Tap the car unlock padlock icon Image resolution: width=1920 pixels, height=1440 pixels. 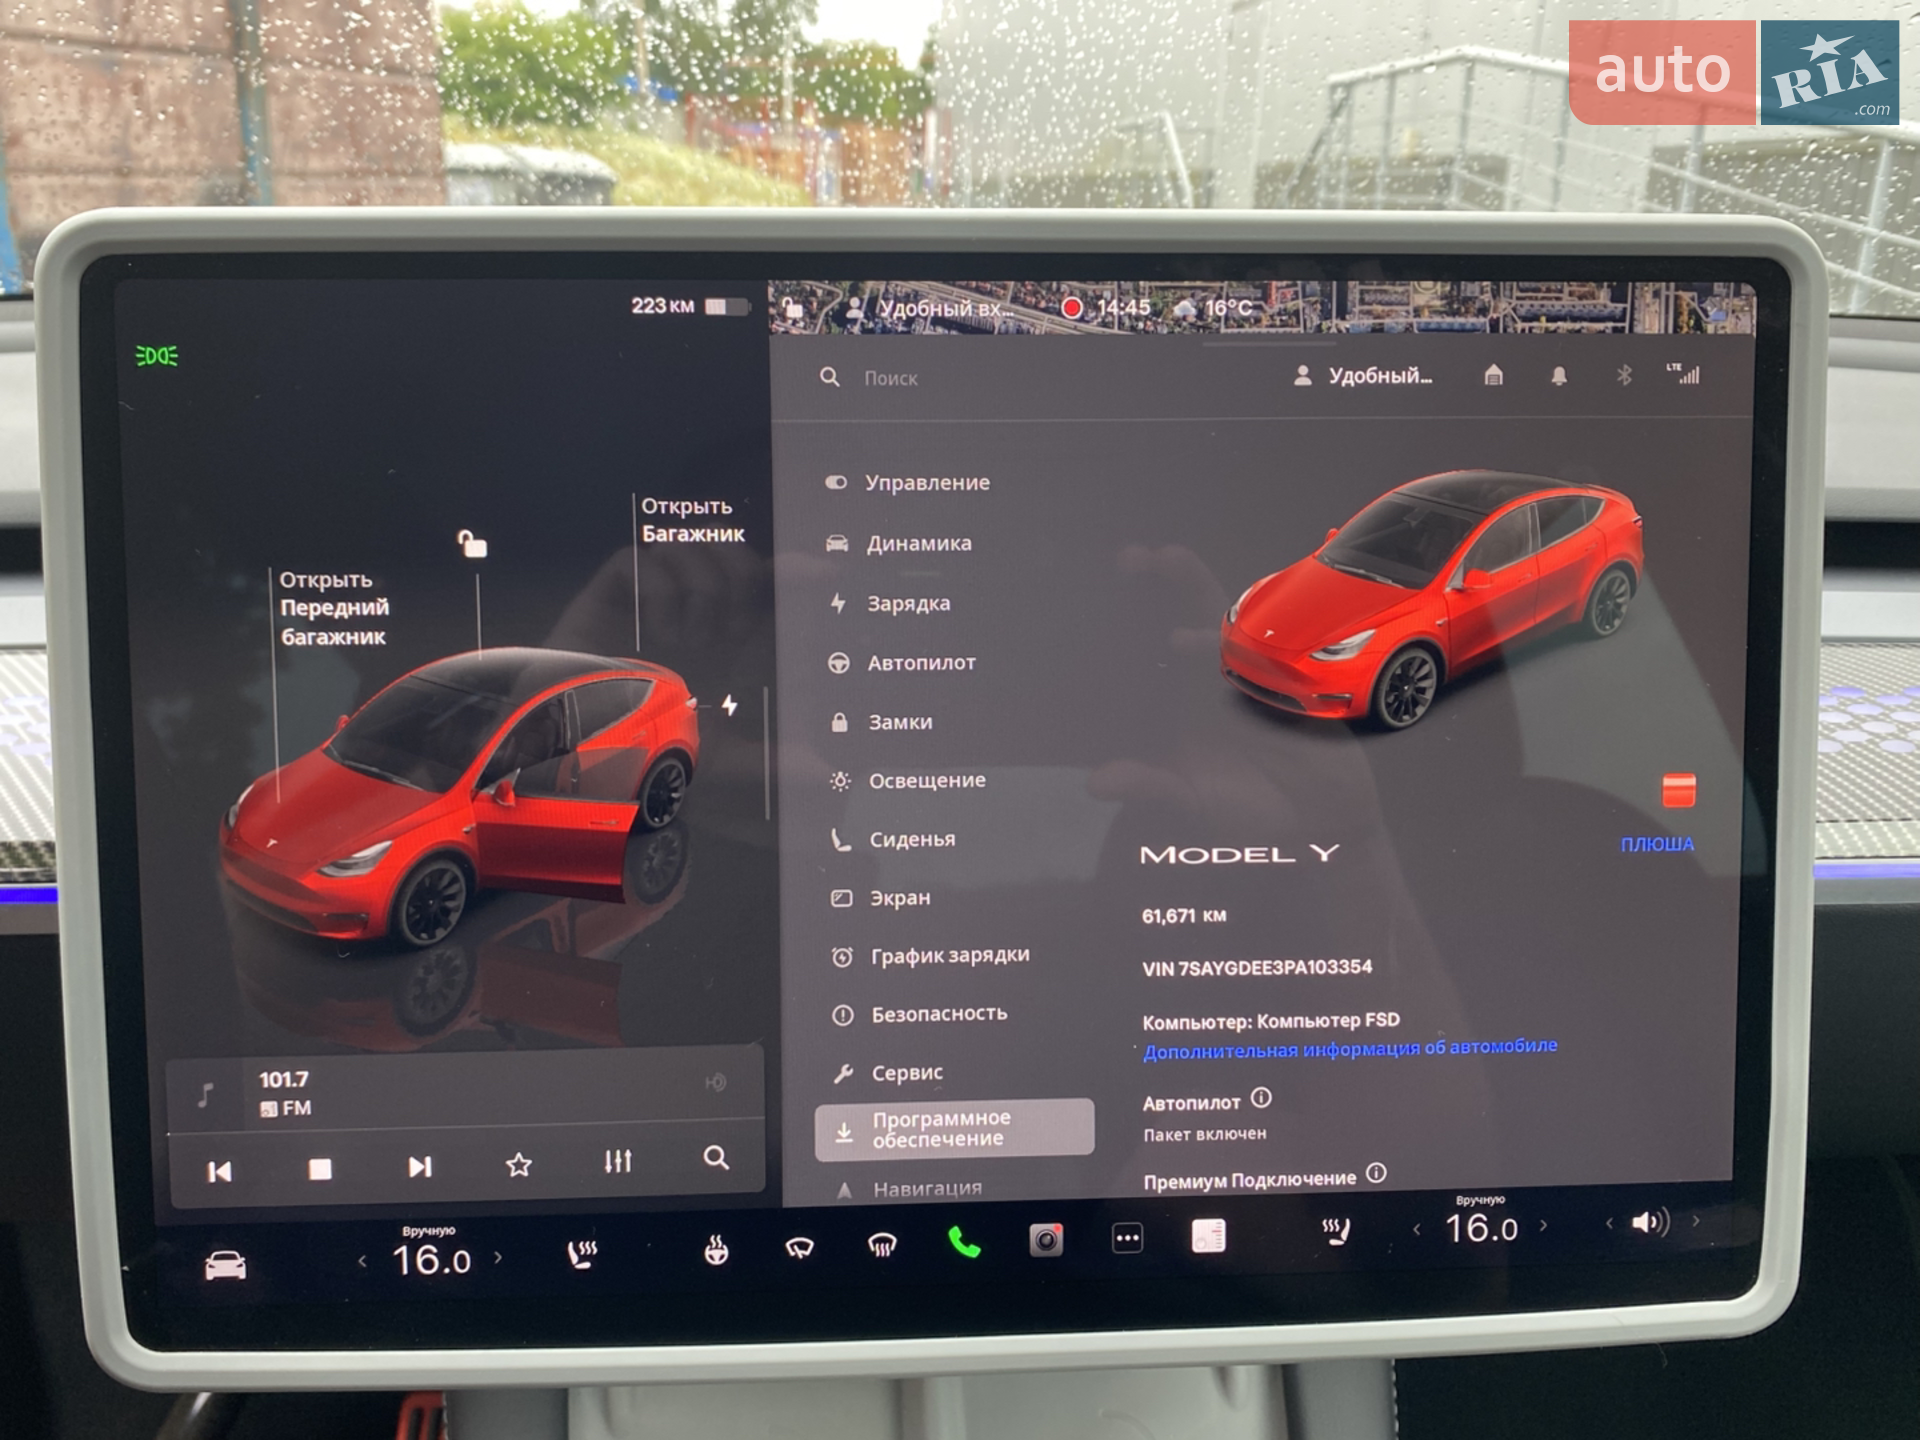click(472, 544)
